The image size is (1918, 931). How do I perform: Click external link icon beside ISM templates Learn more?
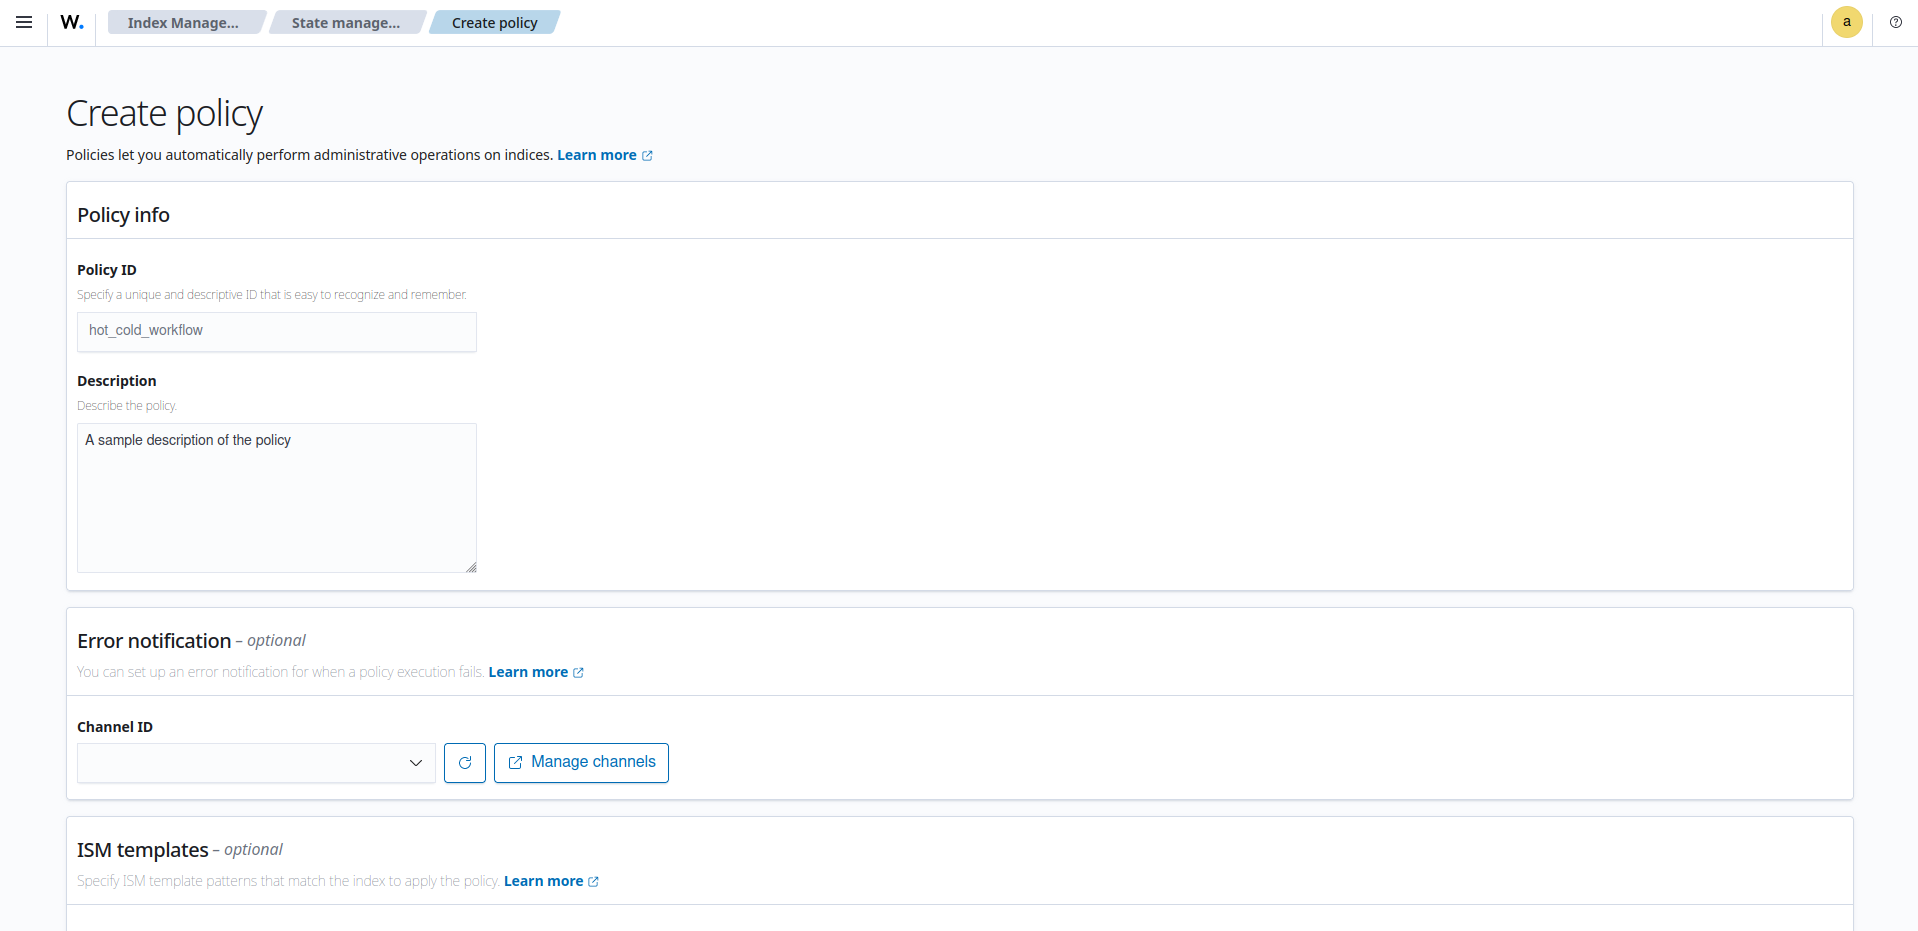click(593, 882)
